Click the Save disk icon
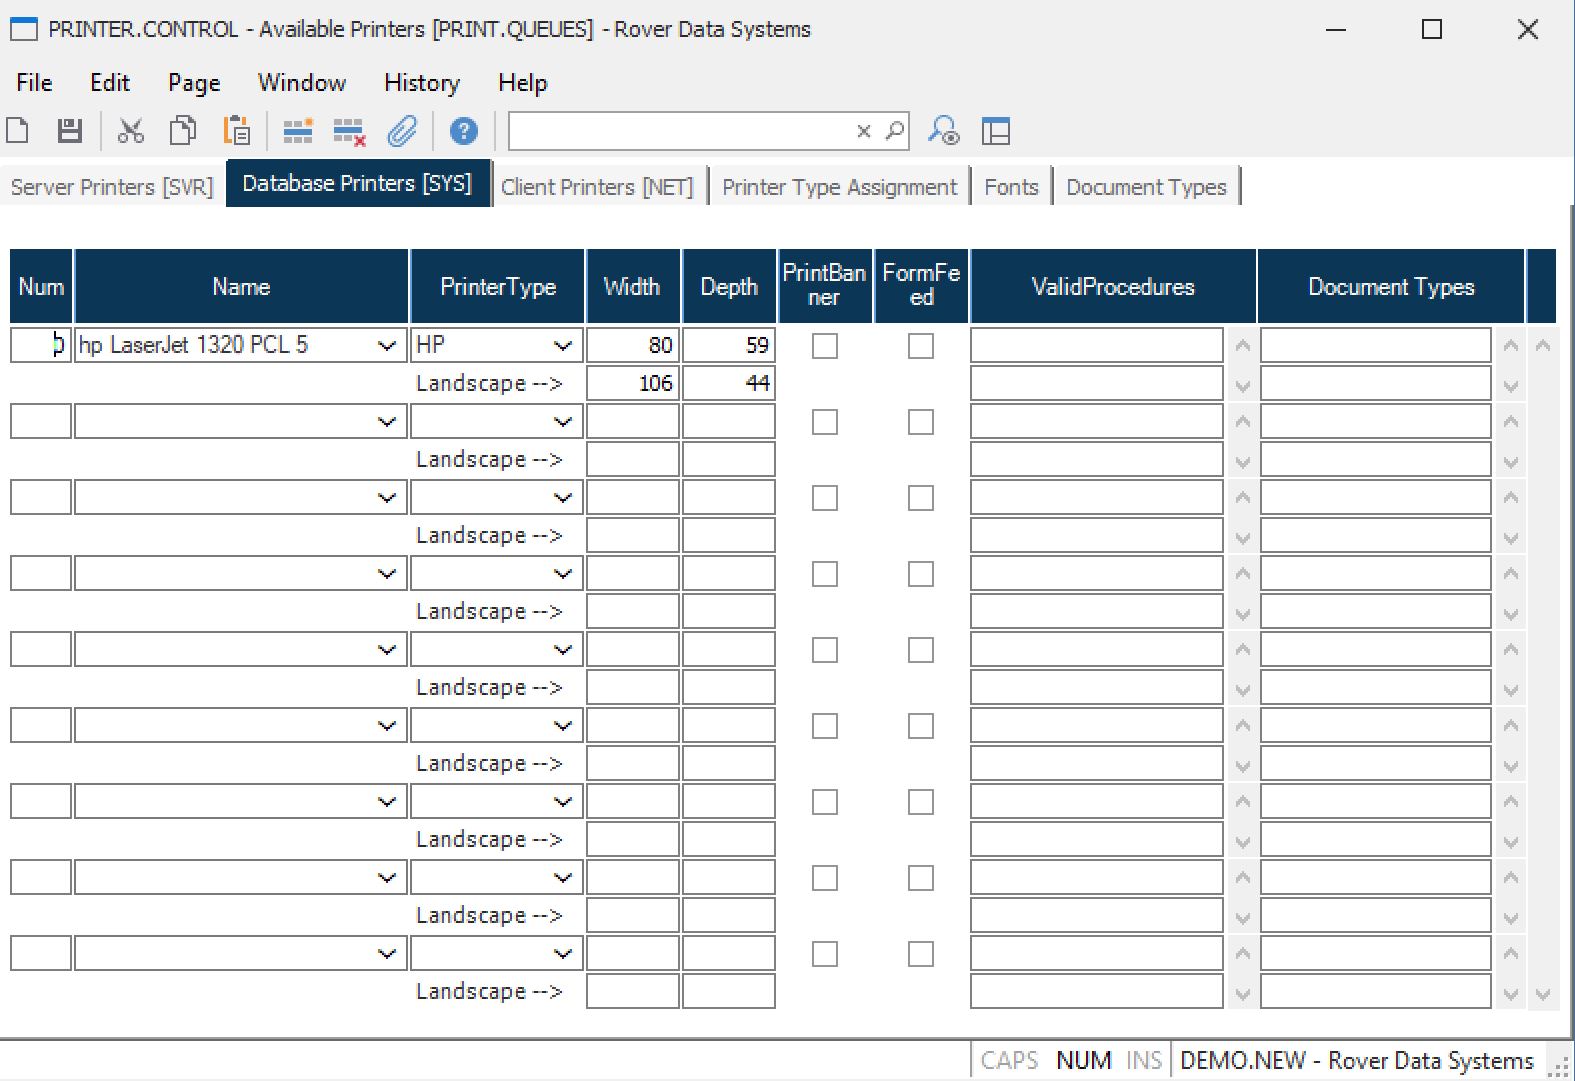 69,131
